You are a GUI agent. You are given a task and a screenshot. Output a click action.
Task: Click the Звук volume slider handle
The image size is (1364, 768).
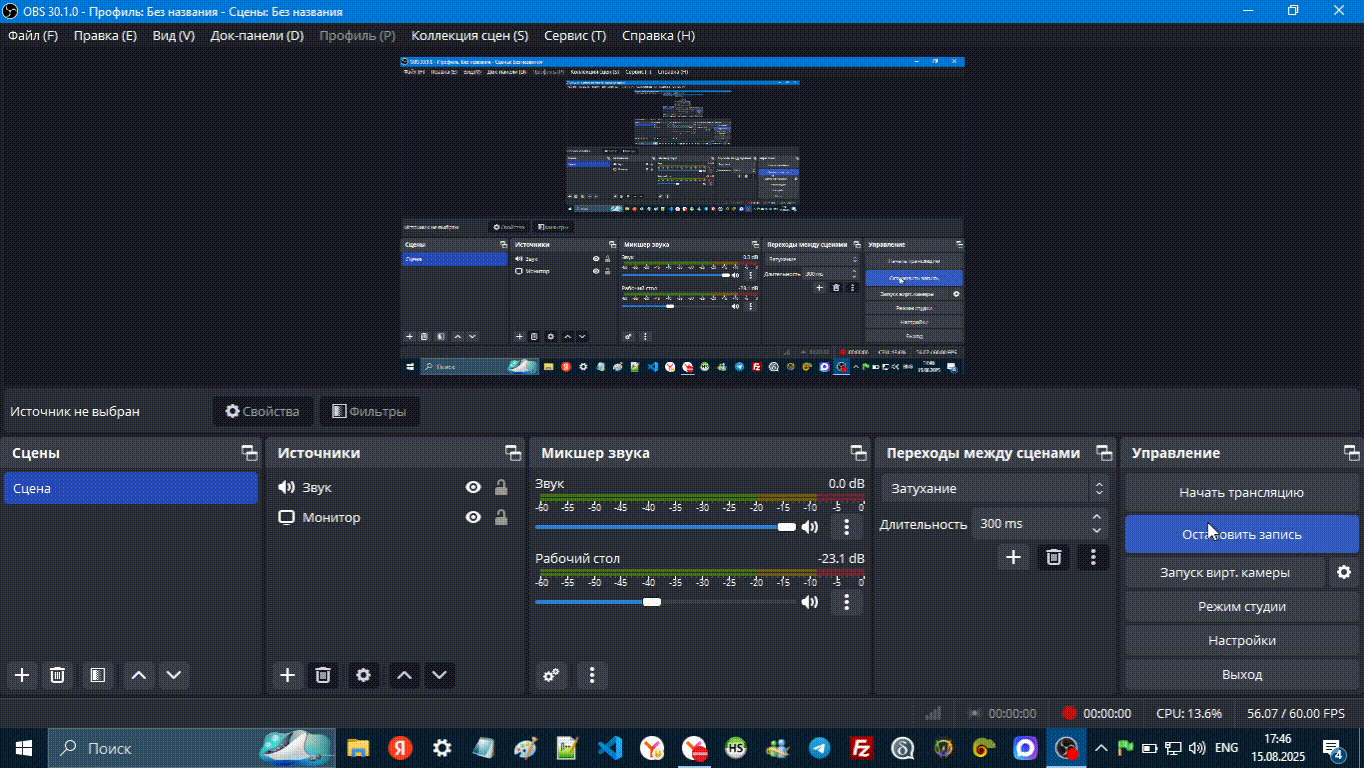pyautogui.click(x=787, y=527)
